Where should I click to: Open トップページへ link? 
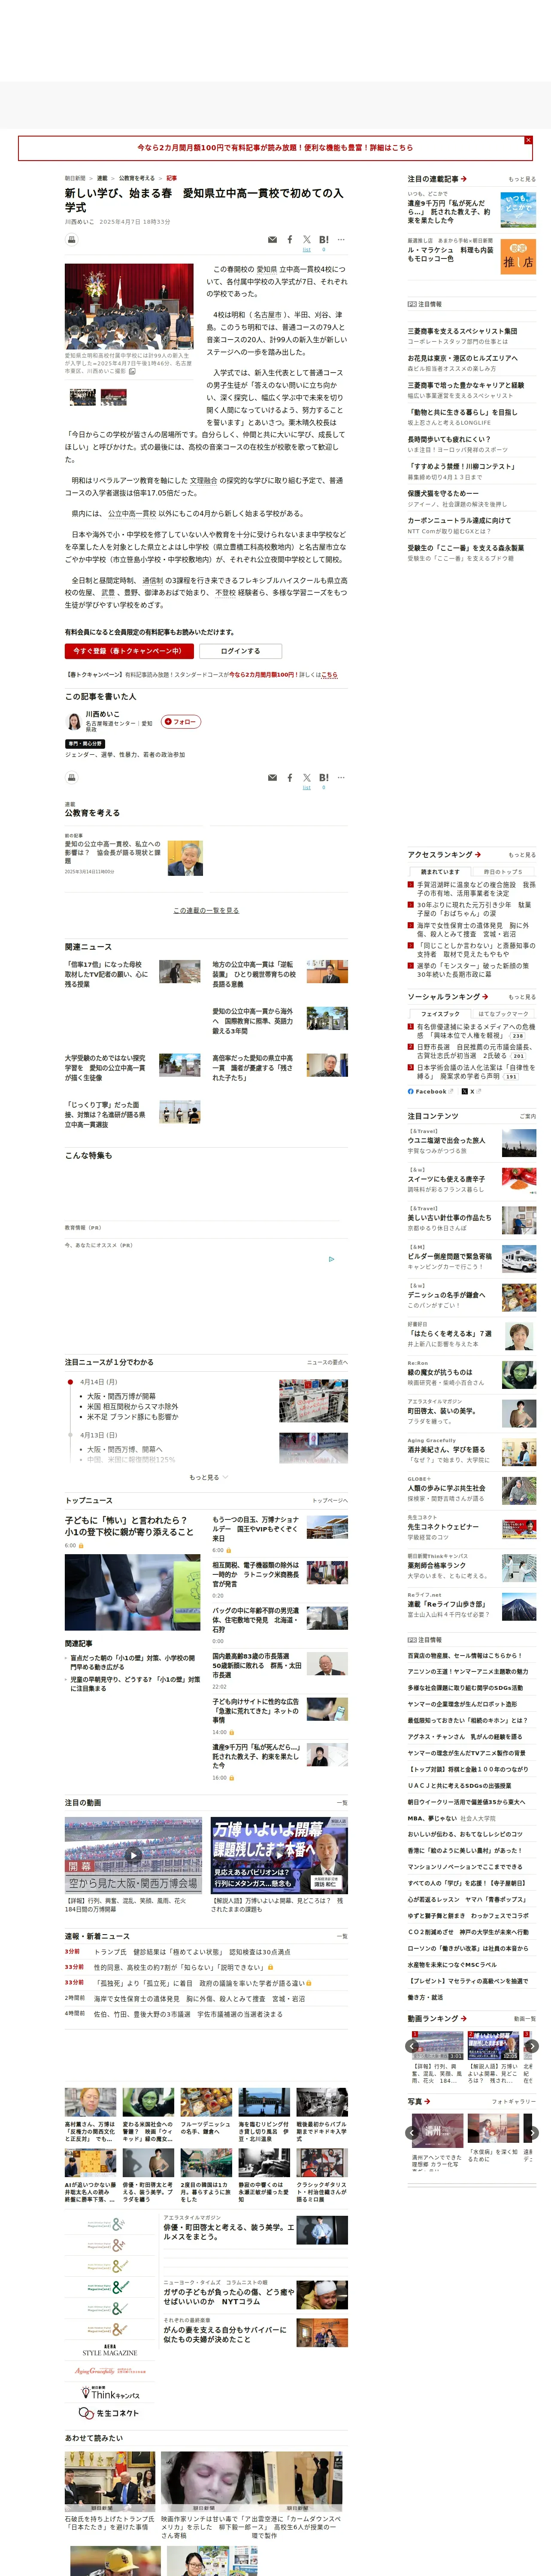[x=330, y=1501]
